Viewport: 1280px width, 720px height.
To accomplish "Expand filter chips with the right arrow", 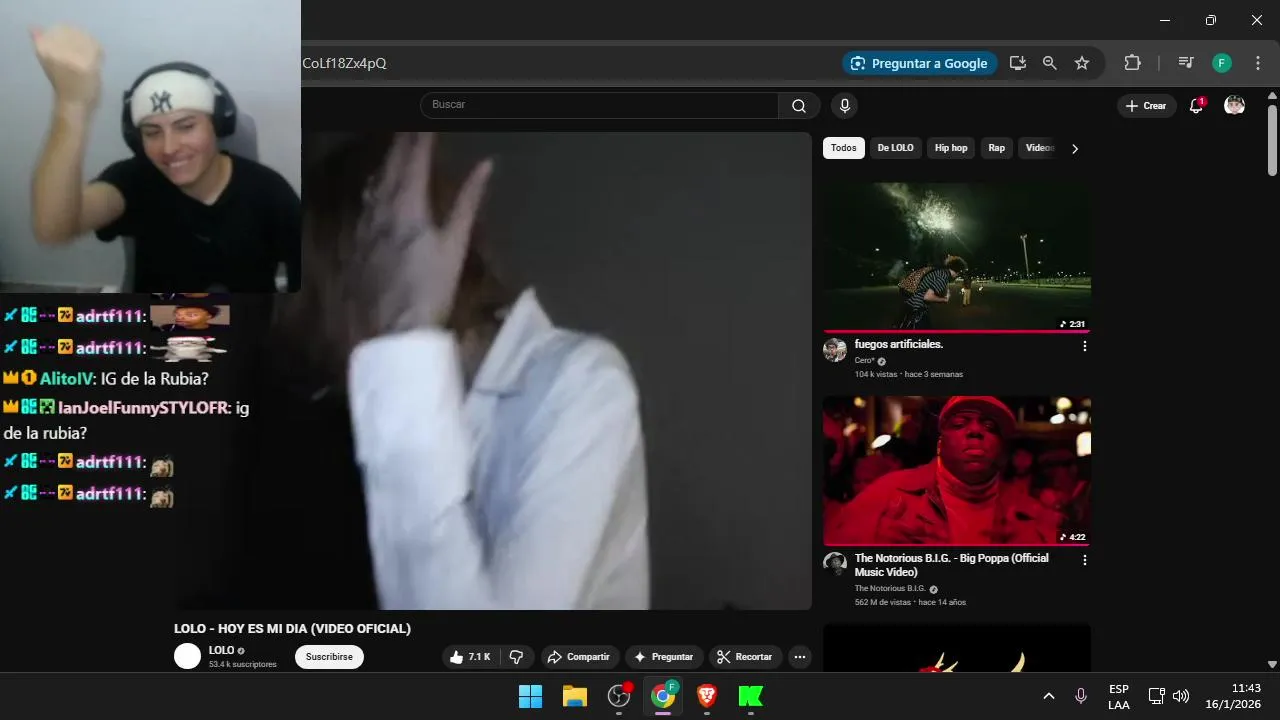I will (x=1075, y=149).
